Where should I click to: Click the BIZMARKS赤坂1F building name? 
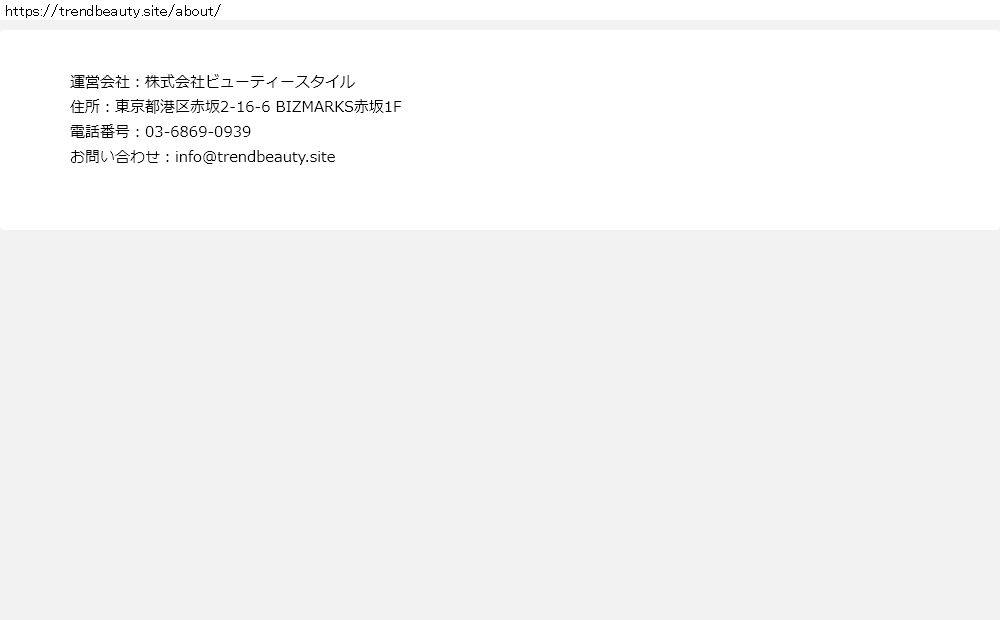(x=339, y=107)
